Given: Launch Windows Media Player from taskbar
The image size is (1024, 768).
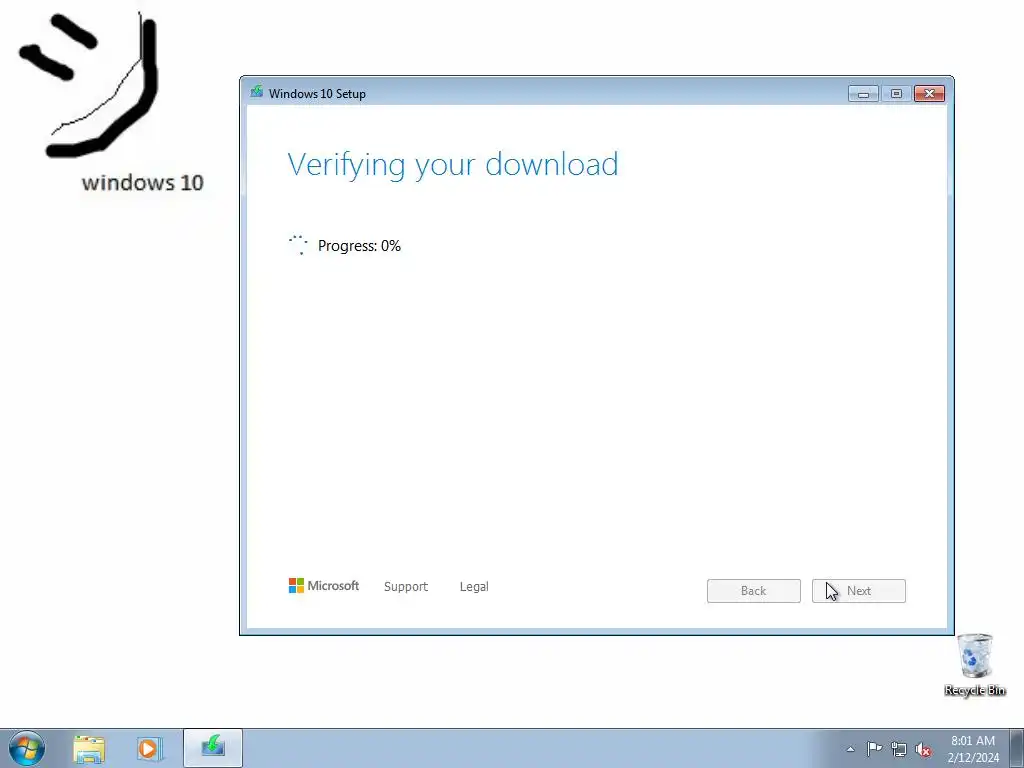Looking at the screenshot, I should coord(150,748).
